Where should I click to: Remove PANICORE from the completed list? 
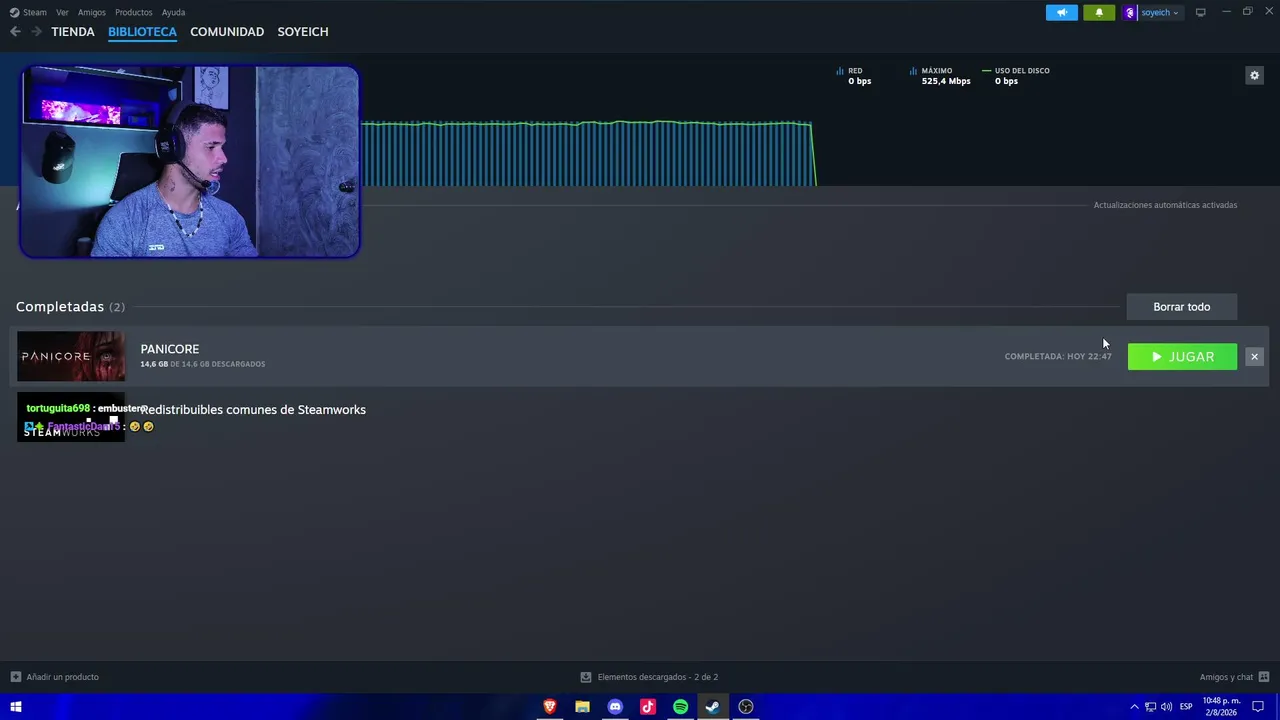1254,357
